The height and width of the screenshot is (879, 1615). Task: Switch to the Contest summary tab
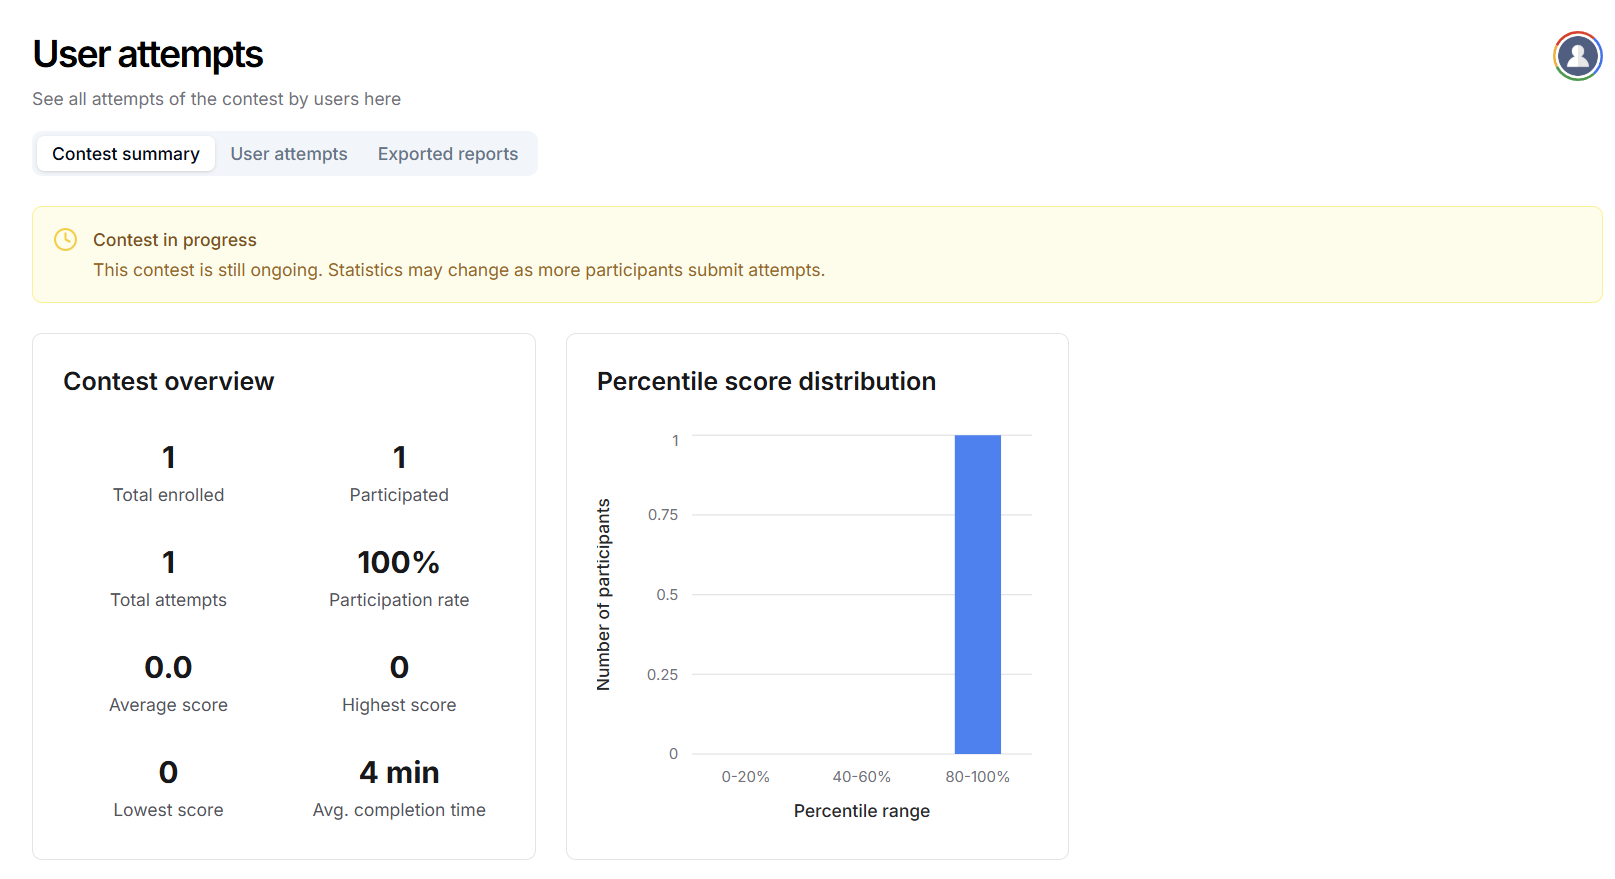point(126,154)
